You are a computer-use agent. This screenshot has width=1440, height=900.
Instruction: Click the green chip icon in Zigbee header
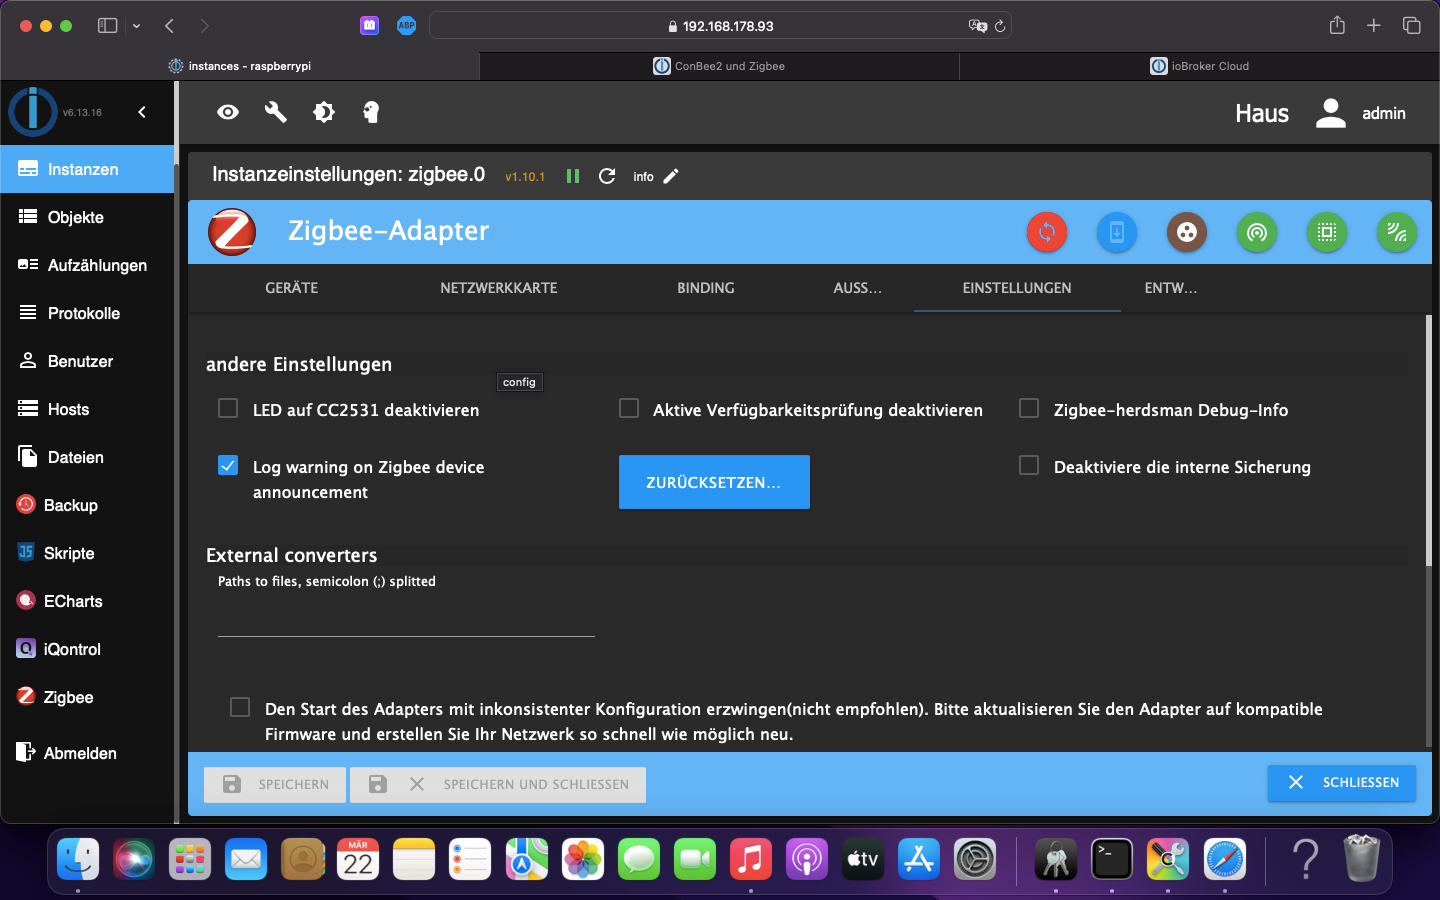click(x=1327, y=232)
